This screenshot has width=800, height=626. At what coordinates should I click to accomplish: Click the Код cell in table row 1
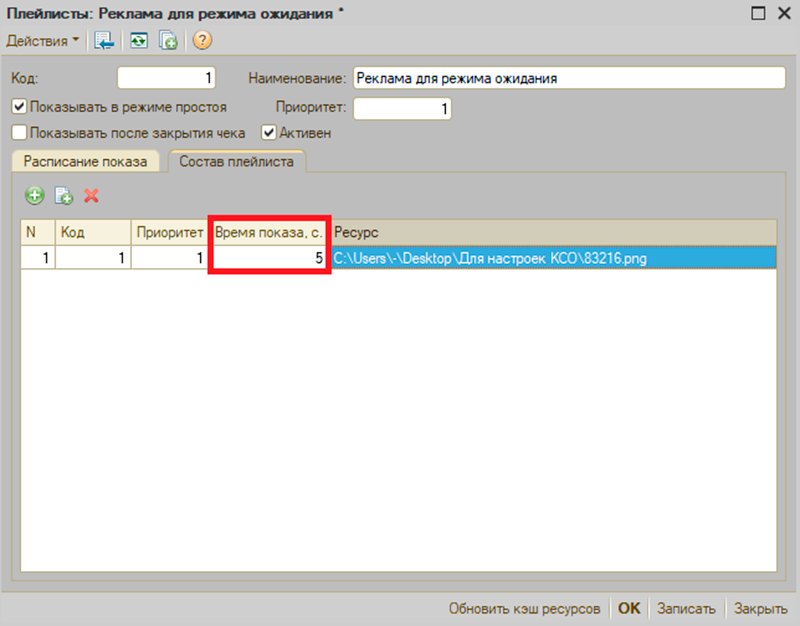pyautogui.click(x=93, y=258)
